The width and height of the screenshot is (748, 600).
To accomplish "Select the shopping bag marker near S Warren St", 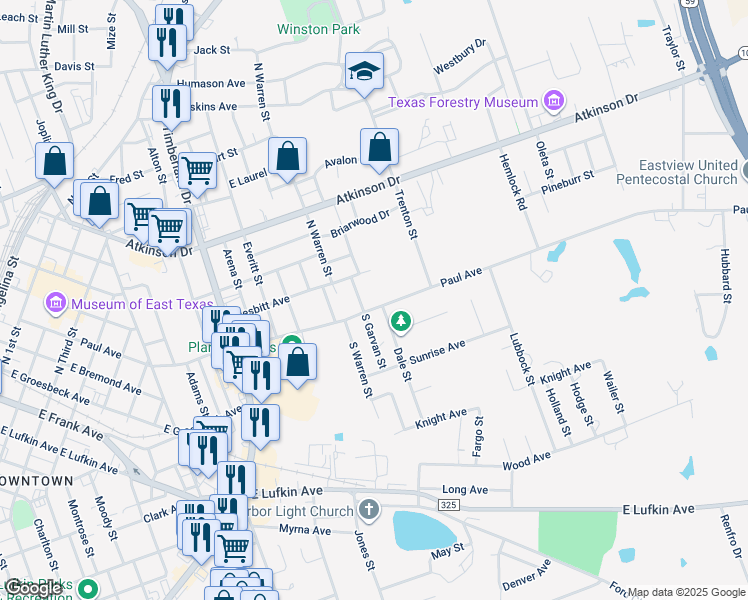I will (x=298, y=363).
